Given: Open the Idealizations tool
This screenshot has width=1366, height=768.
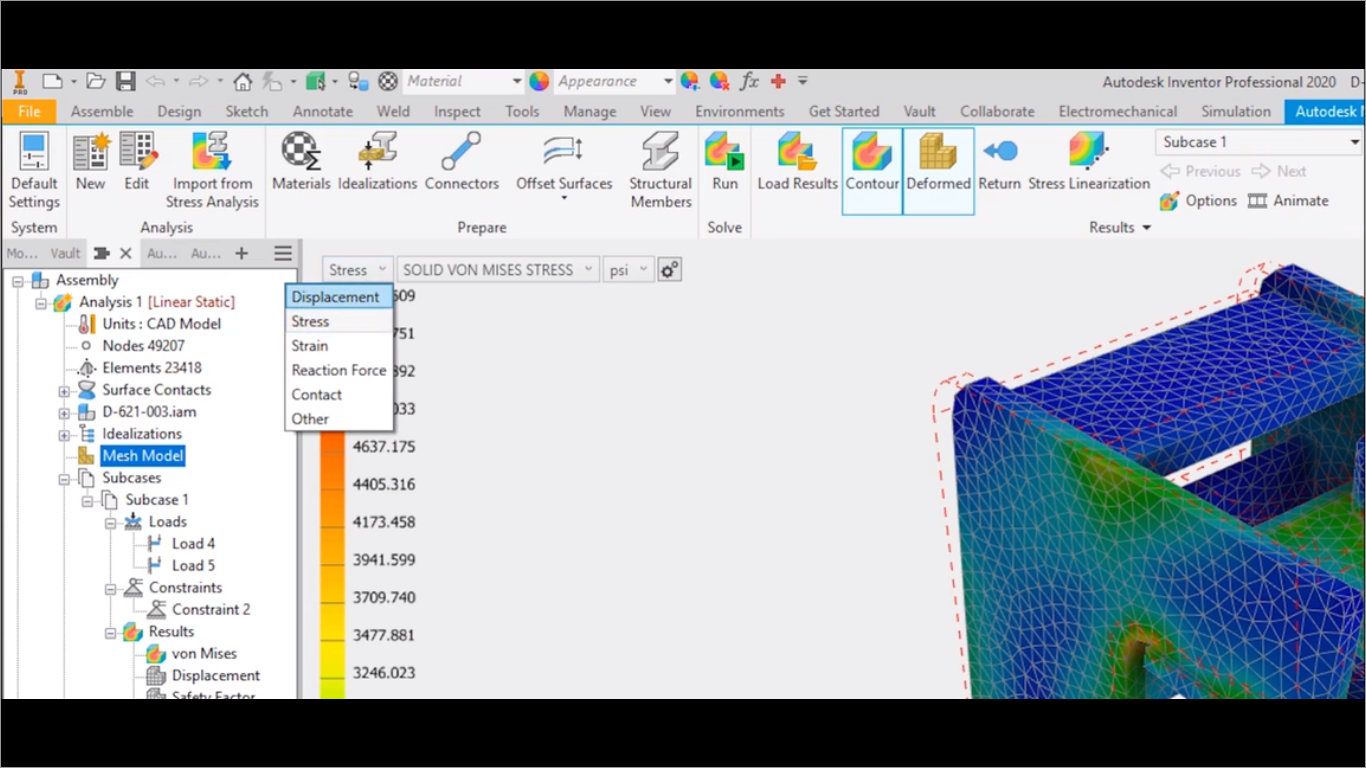Looking at the screenshot, I should (377, 161).
